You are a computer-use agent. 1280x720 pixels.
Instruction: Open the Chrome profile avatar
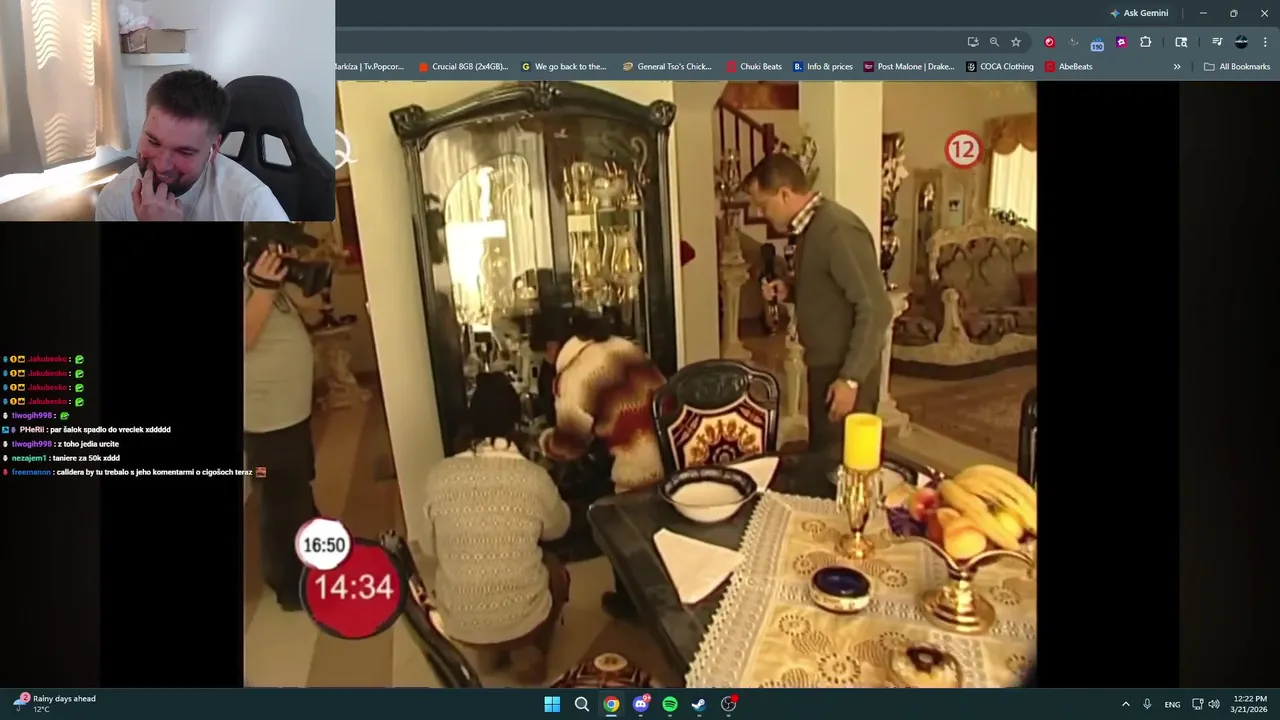coord(1241,42)
